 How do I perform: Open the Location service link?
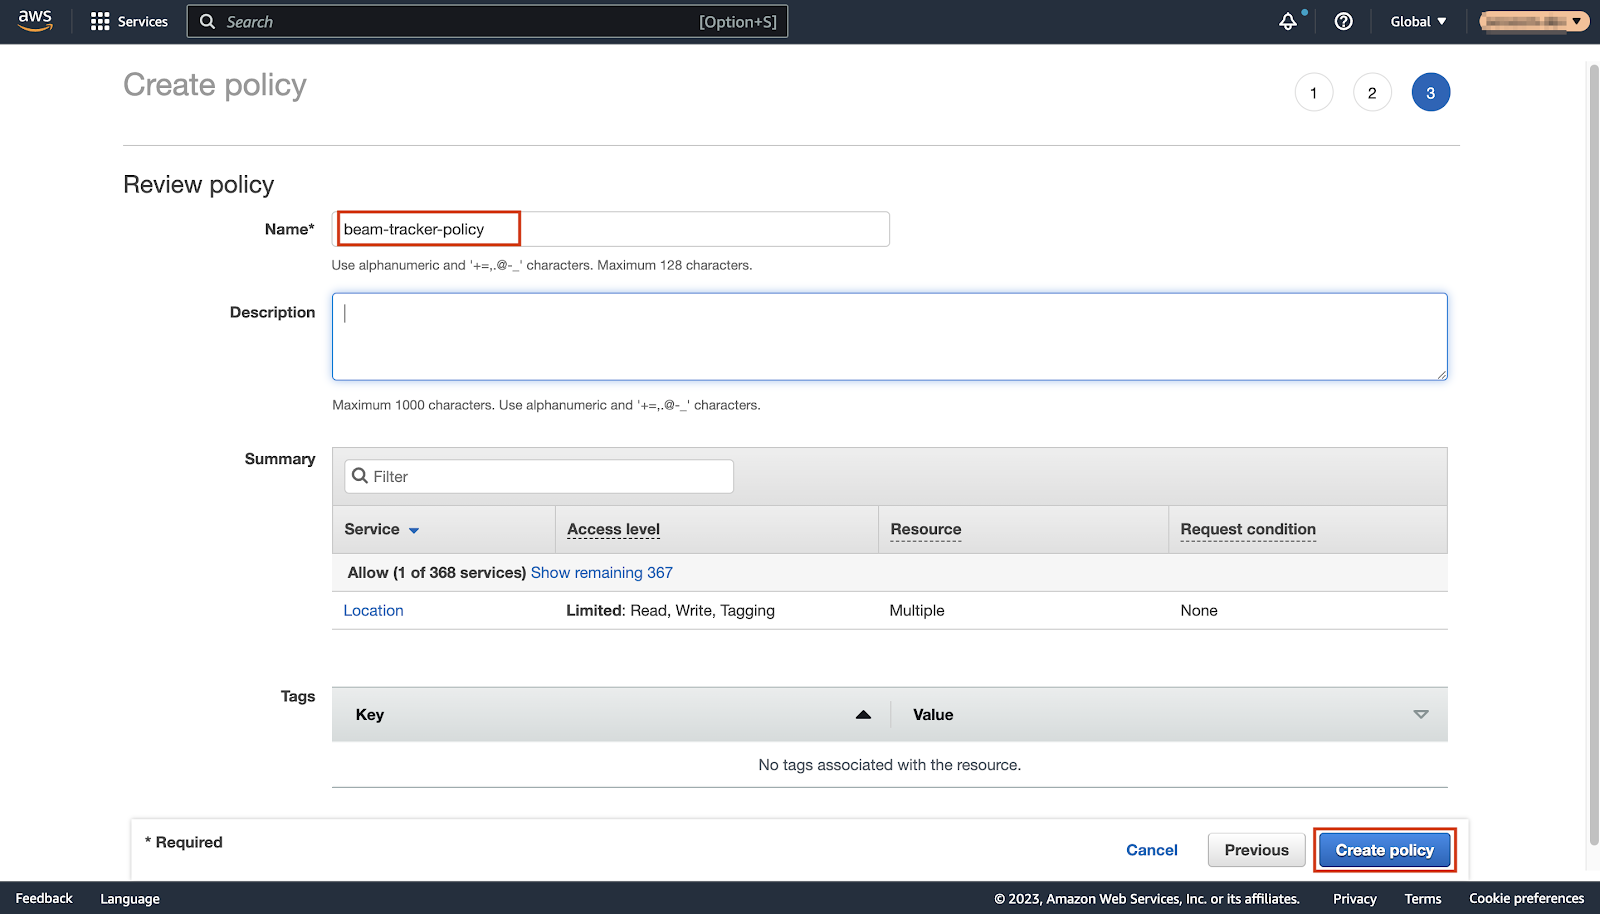point(373,611)
